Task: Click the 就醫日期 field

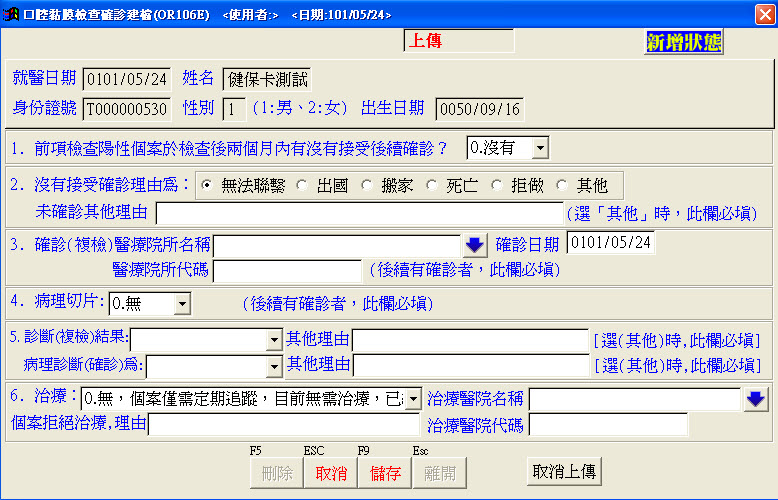Action: click(127, 79)
